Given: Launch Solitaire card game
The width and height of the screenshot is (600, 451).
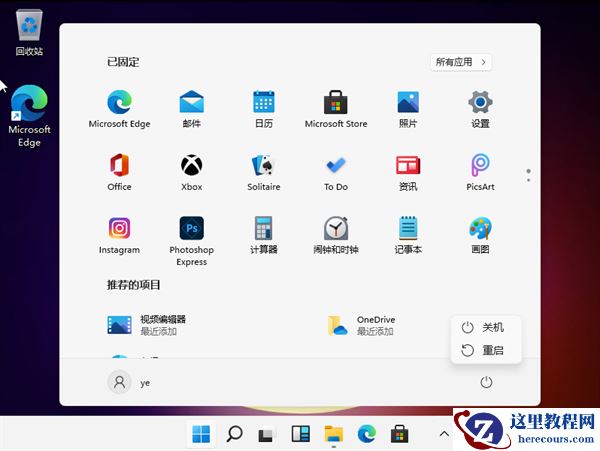Looking at the screenshot, I should 264,172.
